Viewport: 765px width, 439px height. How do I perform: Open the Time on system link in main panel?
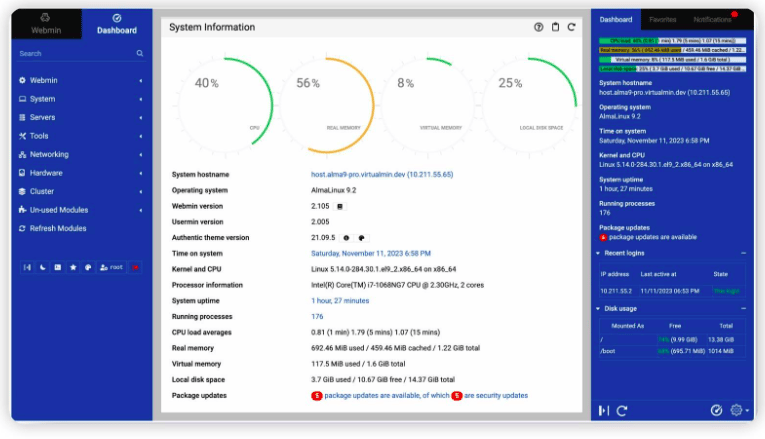coord(371,253)
